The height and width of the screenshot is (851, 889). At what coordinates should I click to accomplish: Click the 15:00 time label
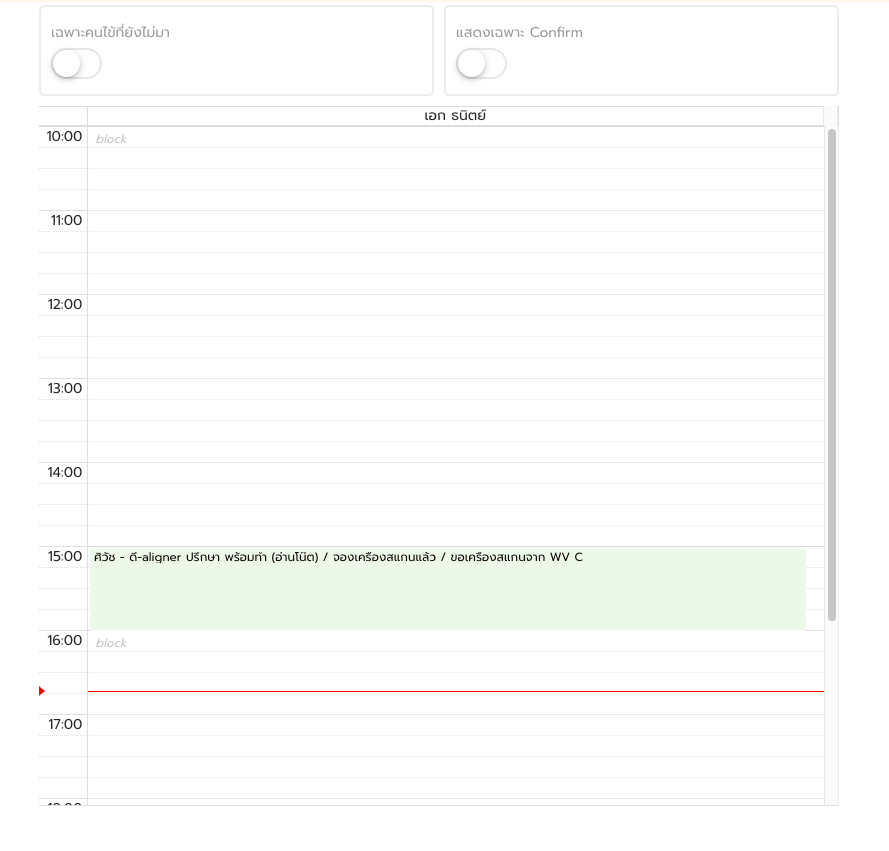point(65,556)
